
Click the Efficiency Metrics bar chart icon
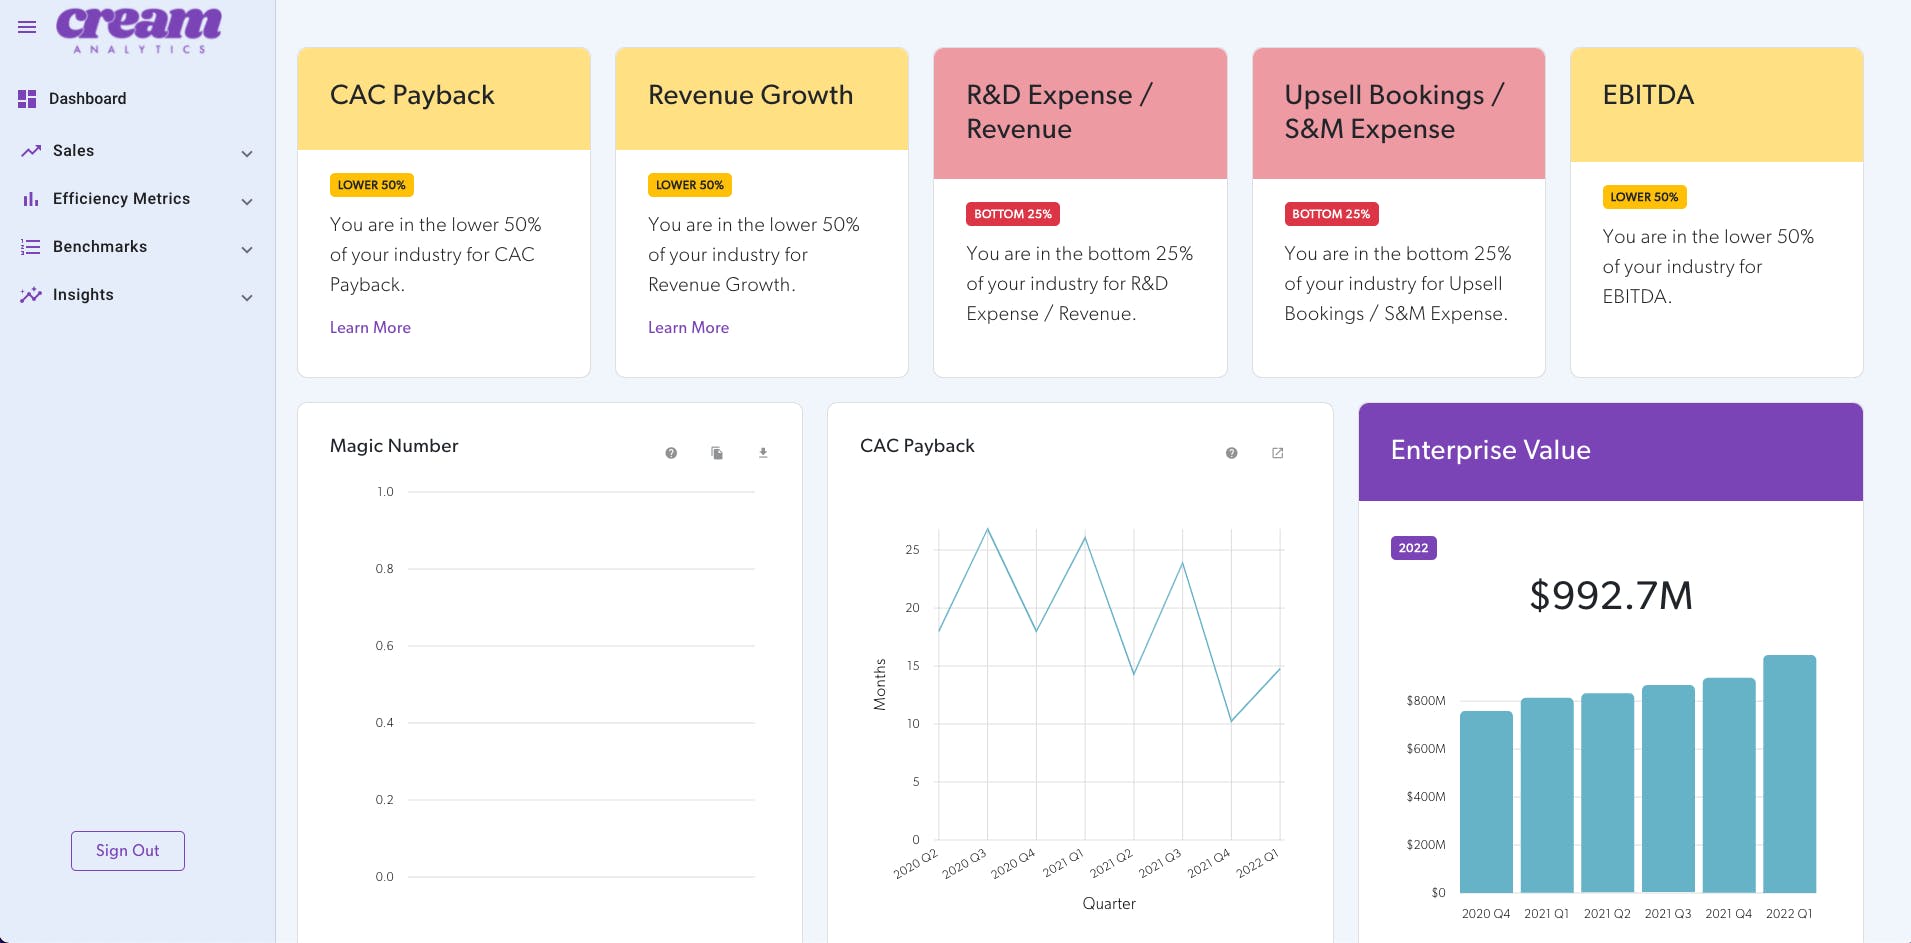click(x=31, y=199)
